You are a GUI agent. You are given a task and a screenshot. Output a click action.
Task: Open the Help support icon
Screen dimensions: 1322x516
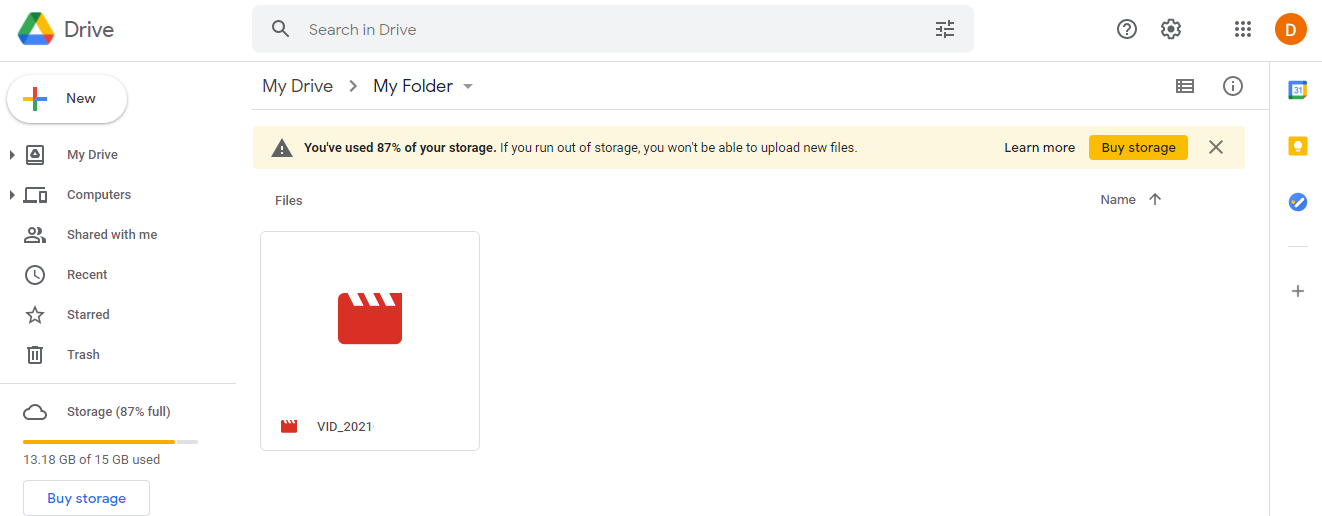(x=1127, y=29)
